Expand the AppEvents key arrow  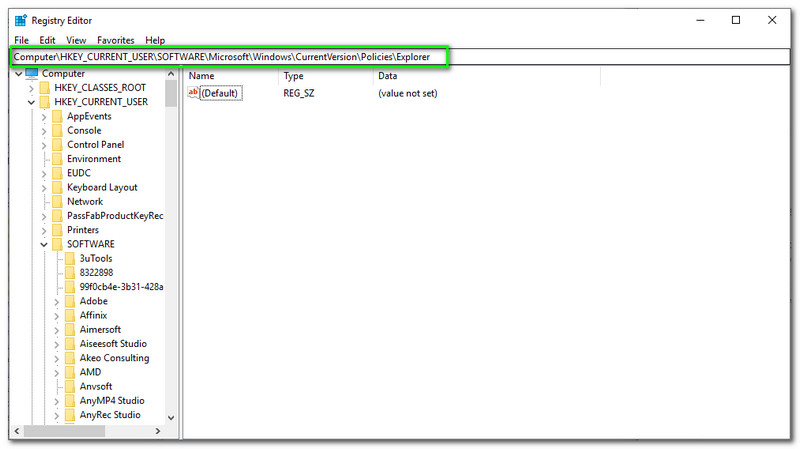[x=44, y=117]
